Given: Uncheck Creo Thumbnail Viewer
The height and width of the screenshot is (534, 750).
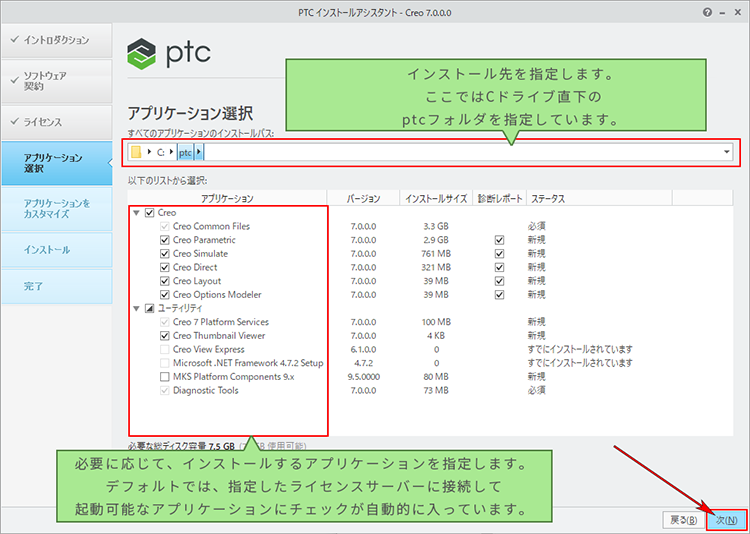Looking at the screenshot, I should [165, 335].
